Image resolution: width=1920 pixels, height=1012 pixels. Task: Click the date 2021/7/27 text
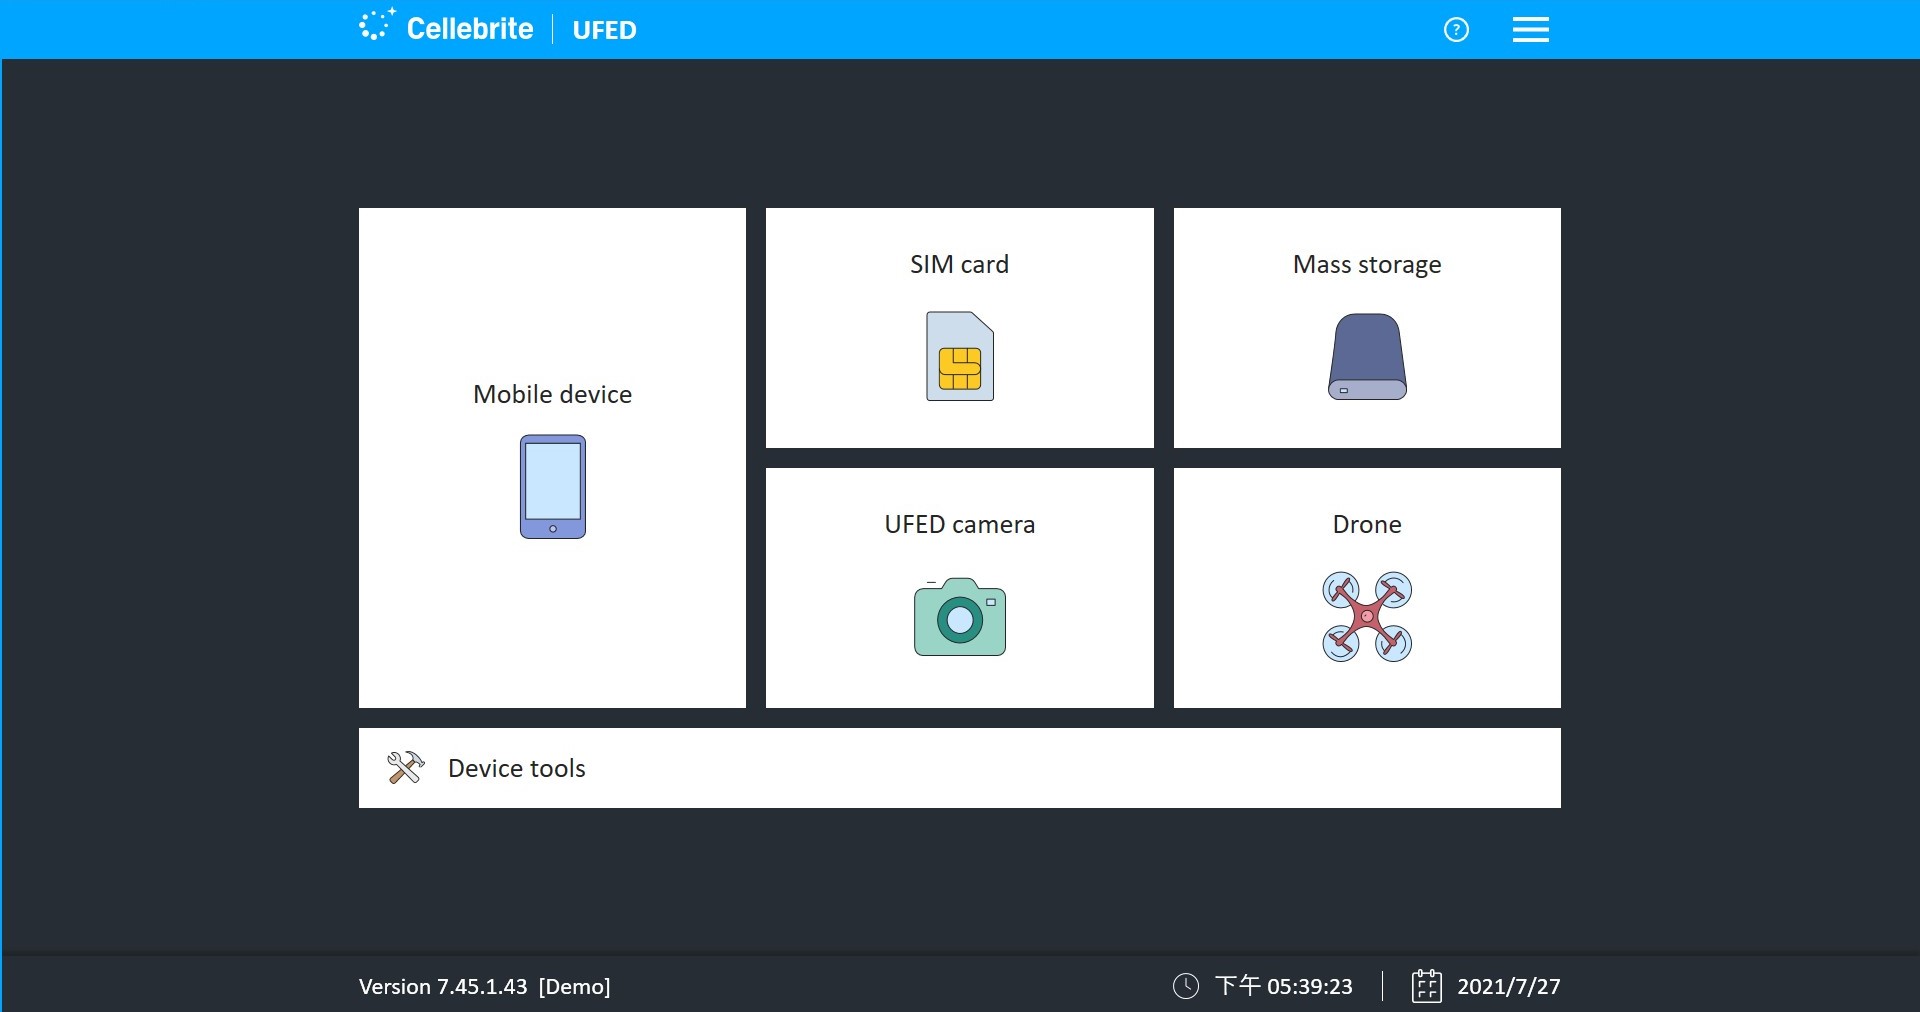1509,986
